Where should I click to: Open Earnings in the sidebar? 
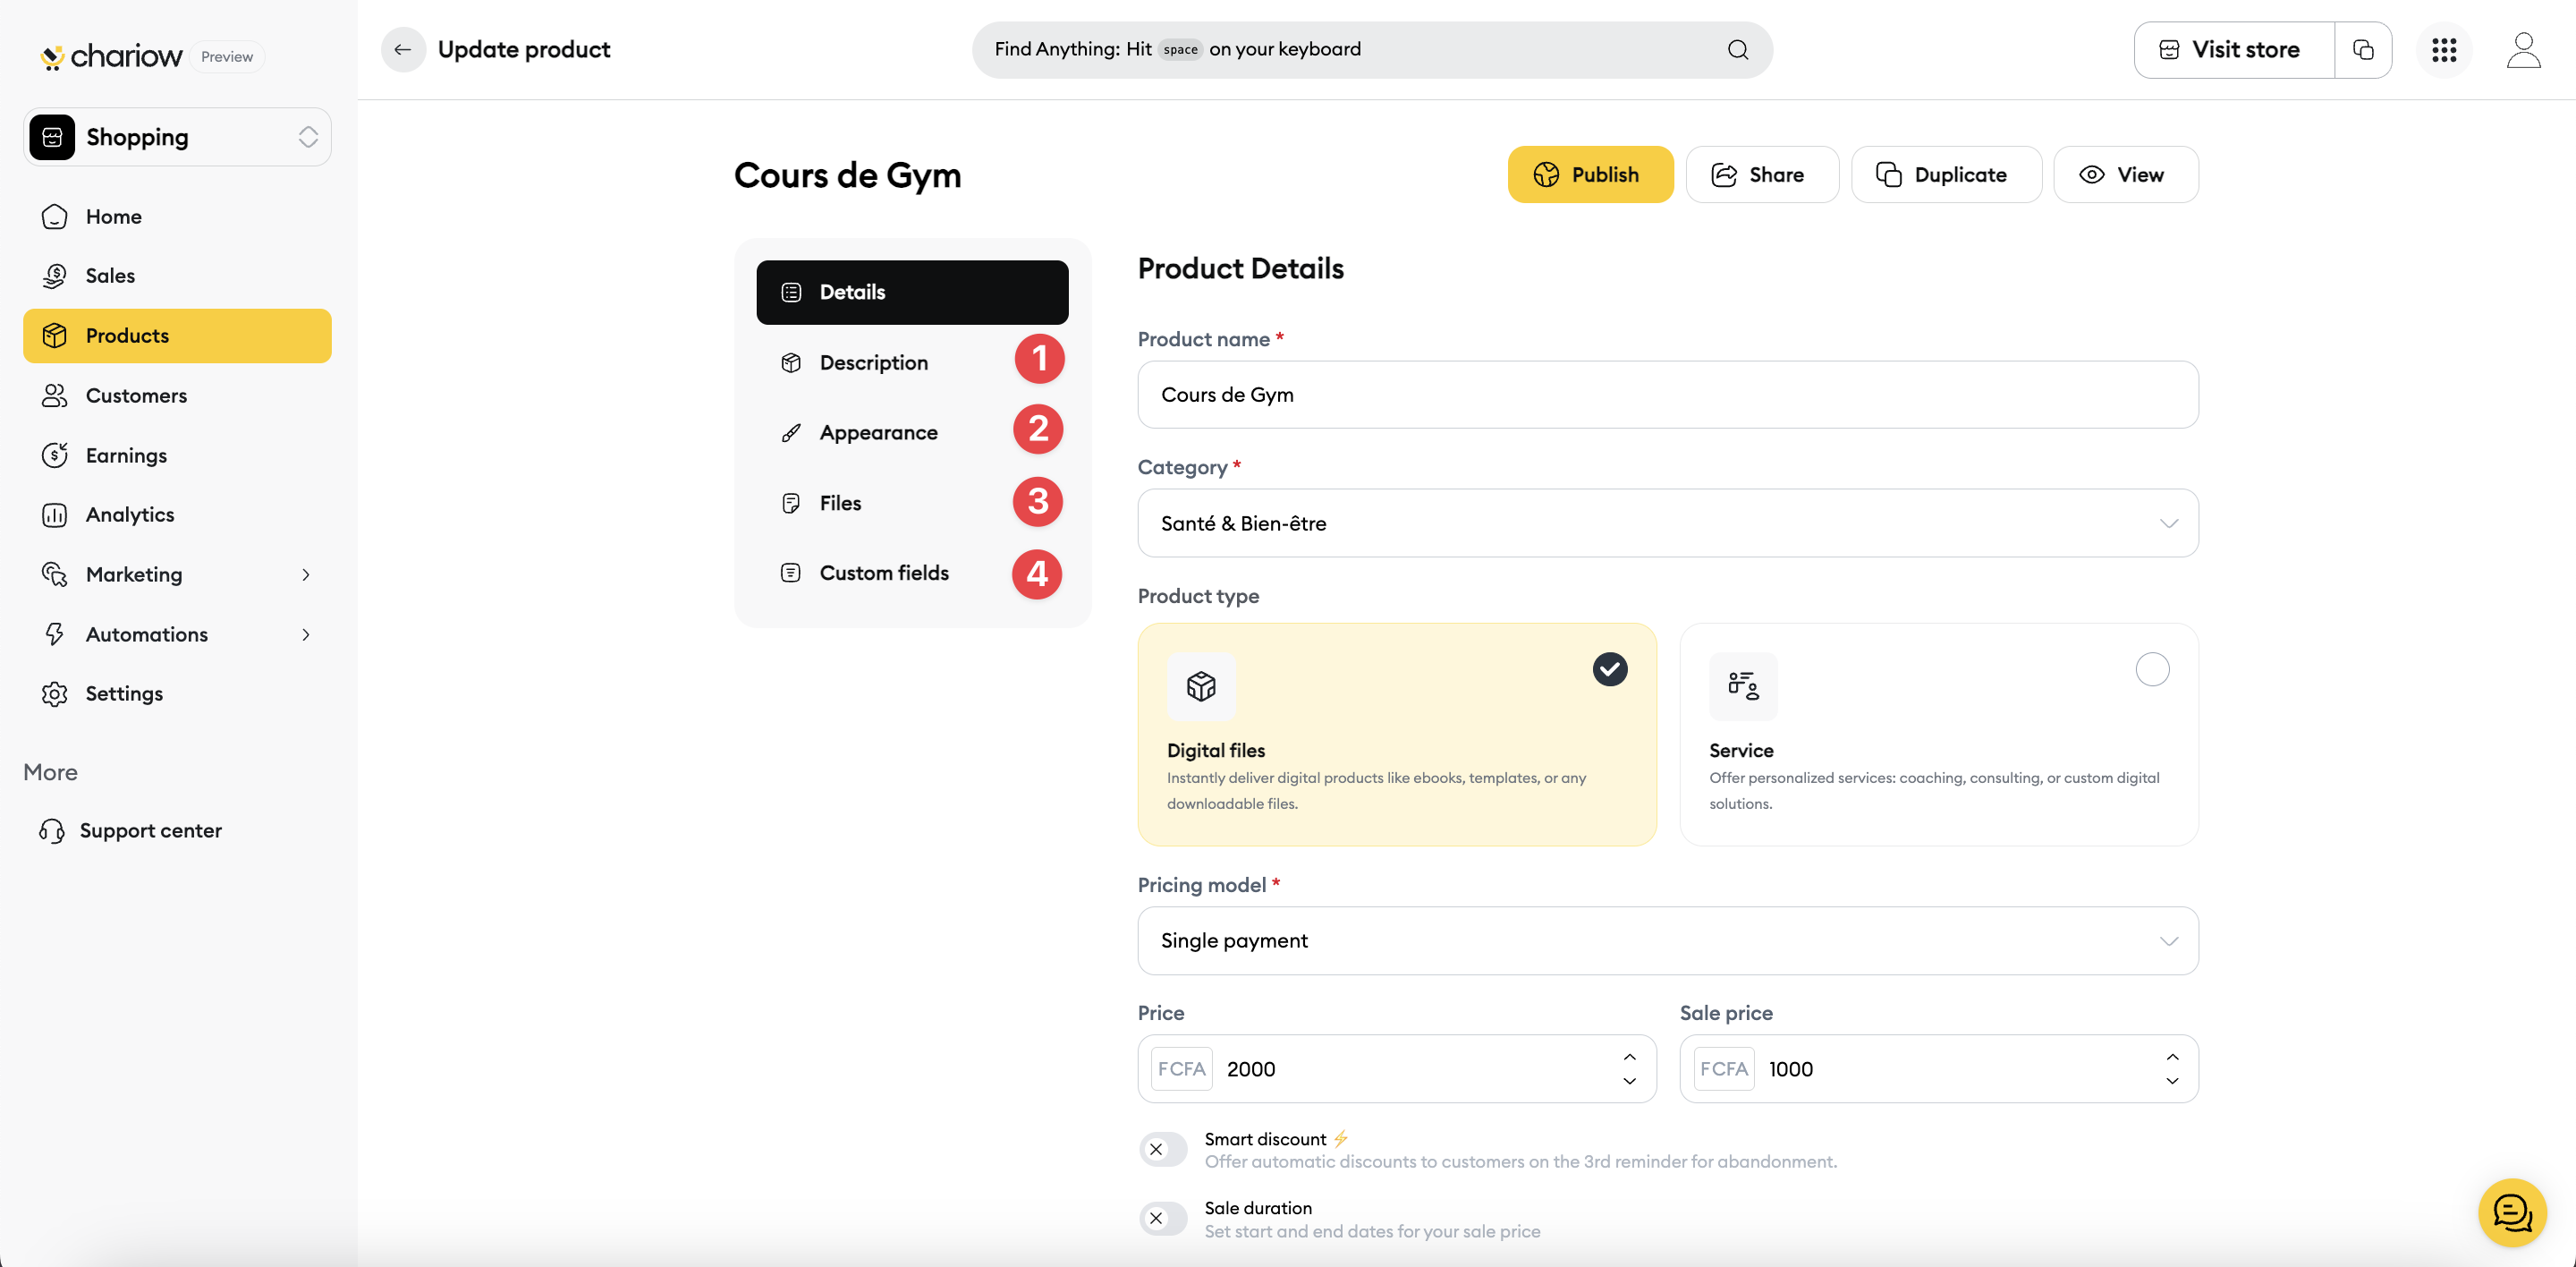point(177,455)
